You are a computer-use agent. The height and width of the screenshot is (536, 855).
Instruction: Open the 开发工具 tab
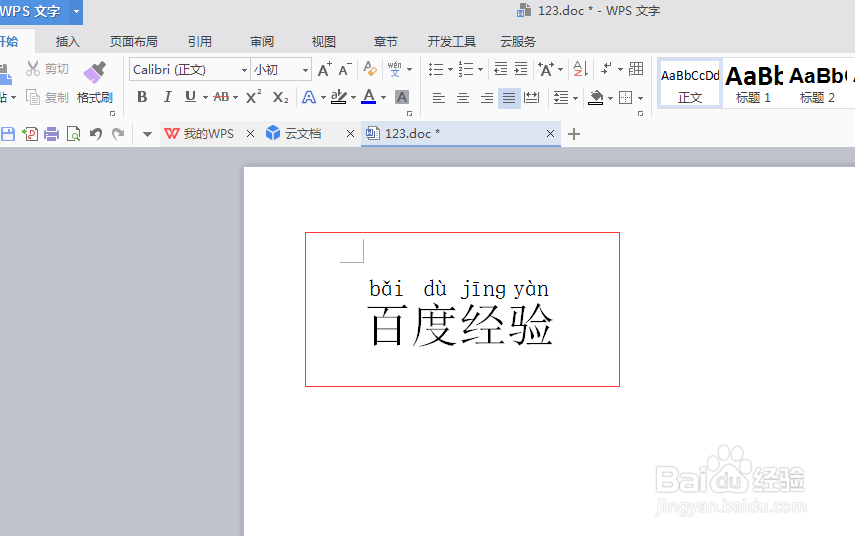pyautogui.click(x=451, y=41)
